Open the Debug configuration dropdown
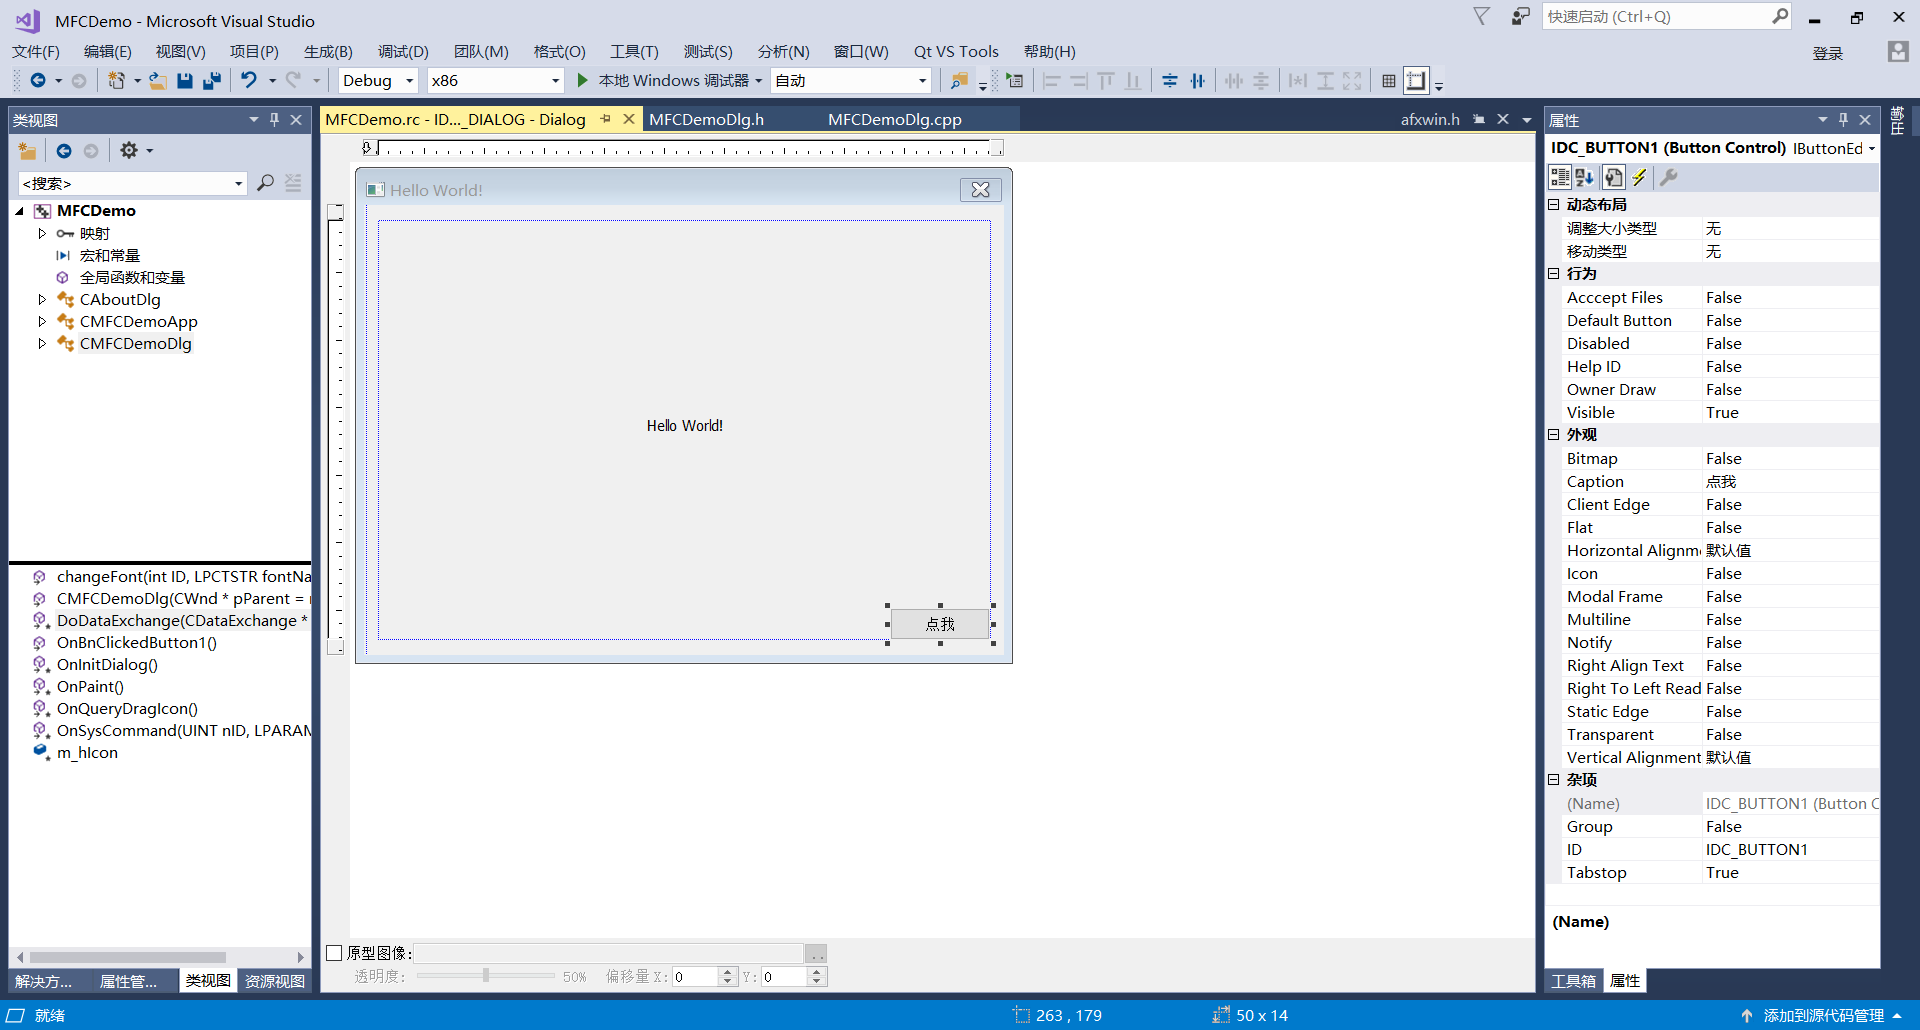The image size is (1920, 1030). (x=410, y=81)
